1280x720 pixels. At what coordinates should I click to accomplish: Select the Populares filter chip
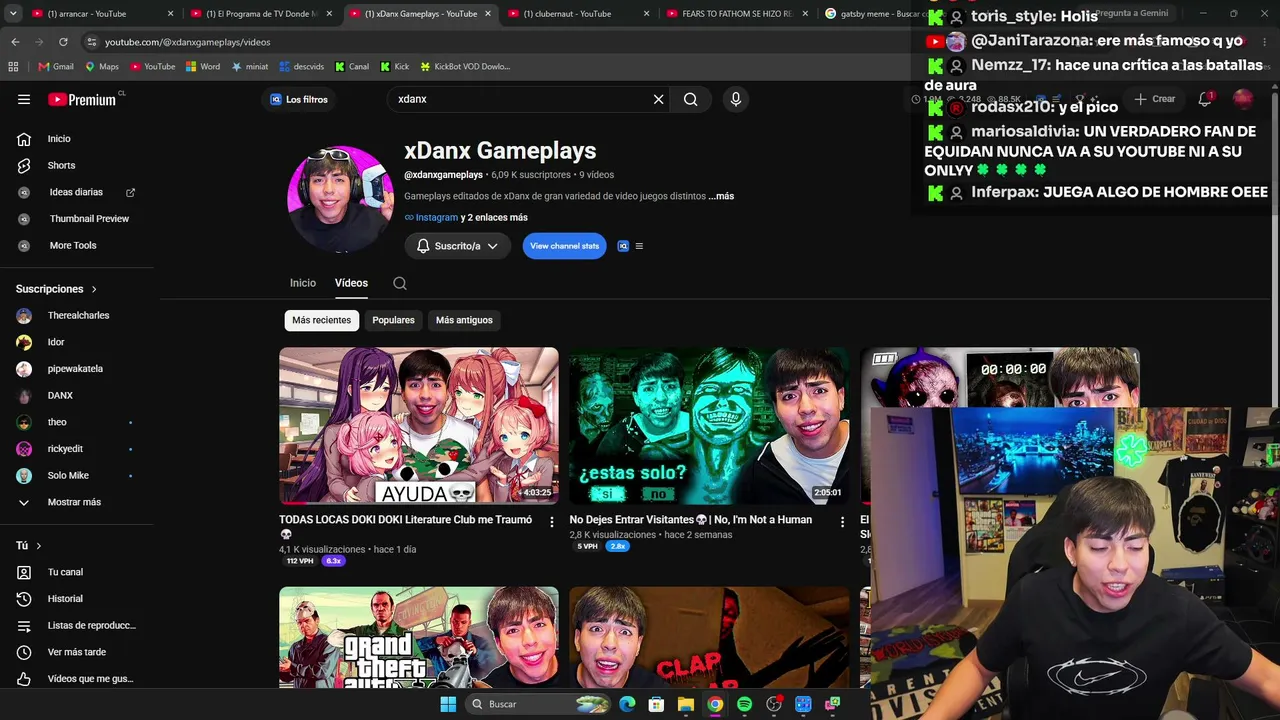tap(393, 320)
